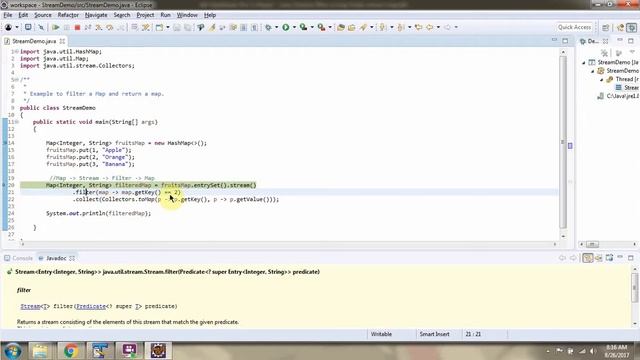640x360 pixels.
Task: Select the Javadoc tab
Action: pyautogui.click(x=56, y=258)
